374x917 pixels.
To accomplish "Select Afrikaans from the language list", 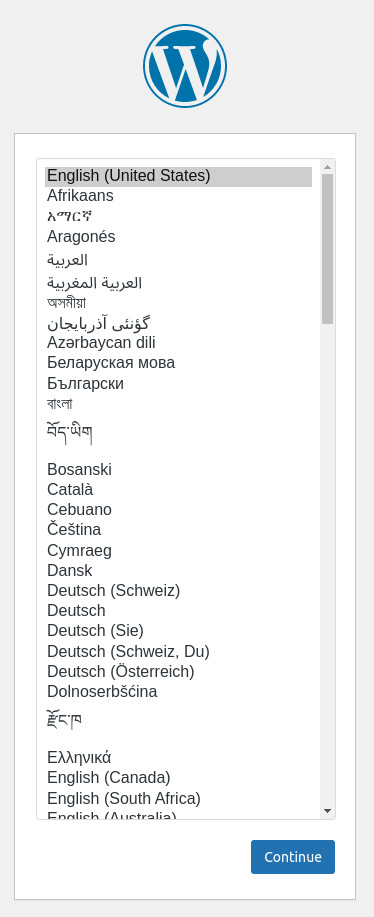I will pos(178,196).
